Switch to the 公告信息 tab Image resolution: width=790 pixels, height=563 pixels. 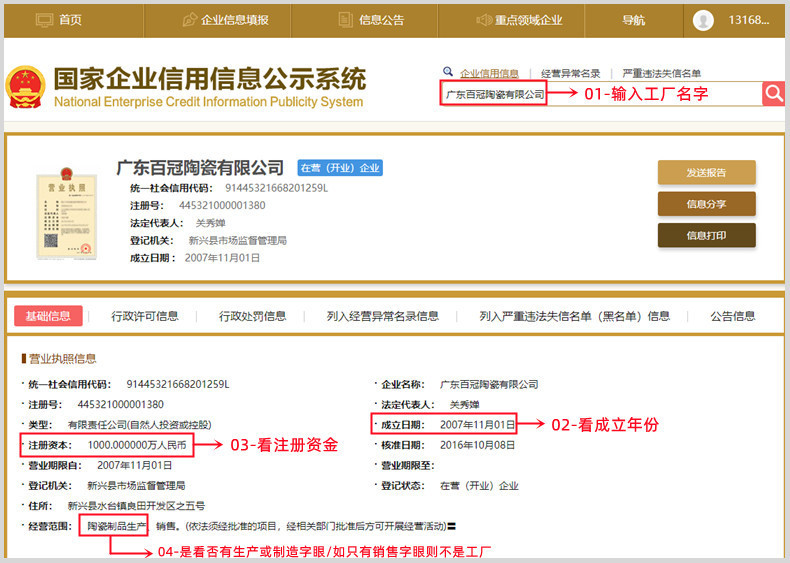pyautogui.click(x=733, y=316)
